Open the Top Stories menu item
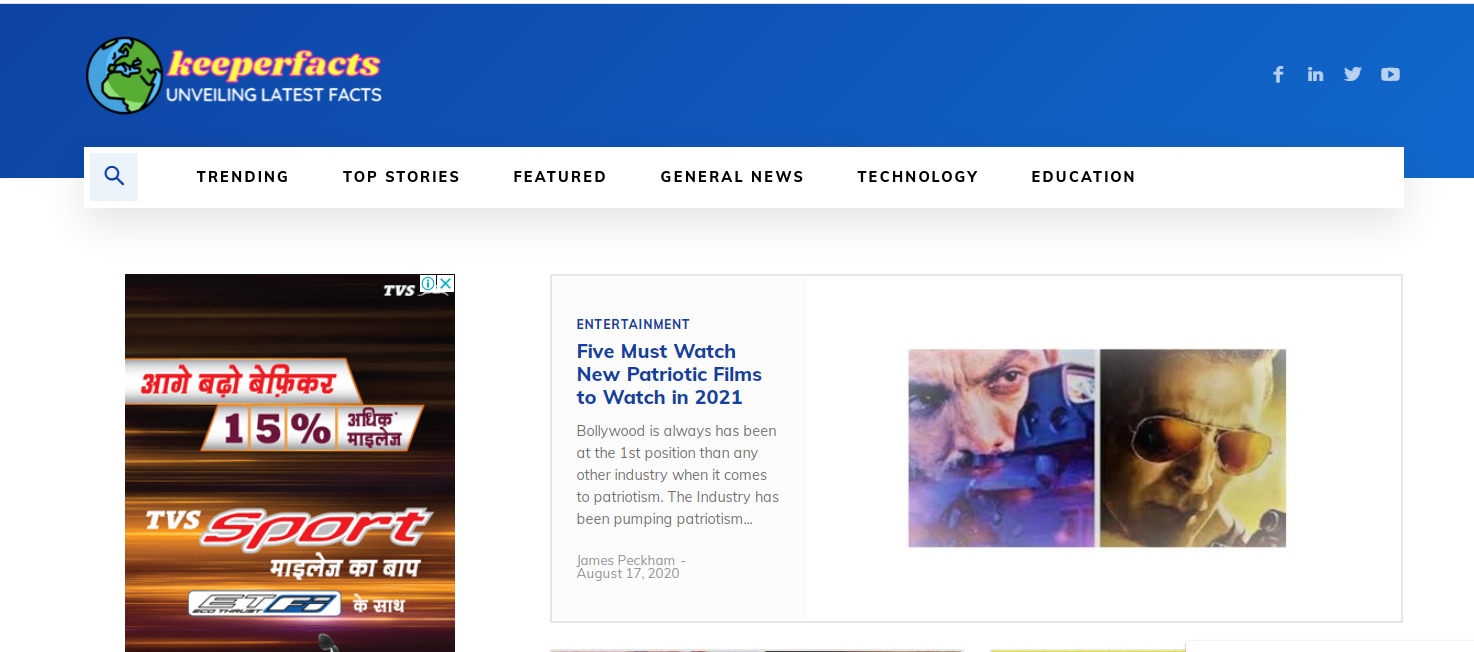Image resolution: width=1474 pixels, height=652 pixels. (x=401, y=177)
